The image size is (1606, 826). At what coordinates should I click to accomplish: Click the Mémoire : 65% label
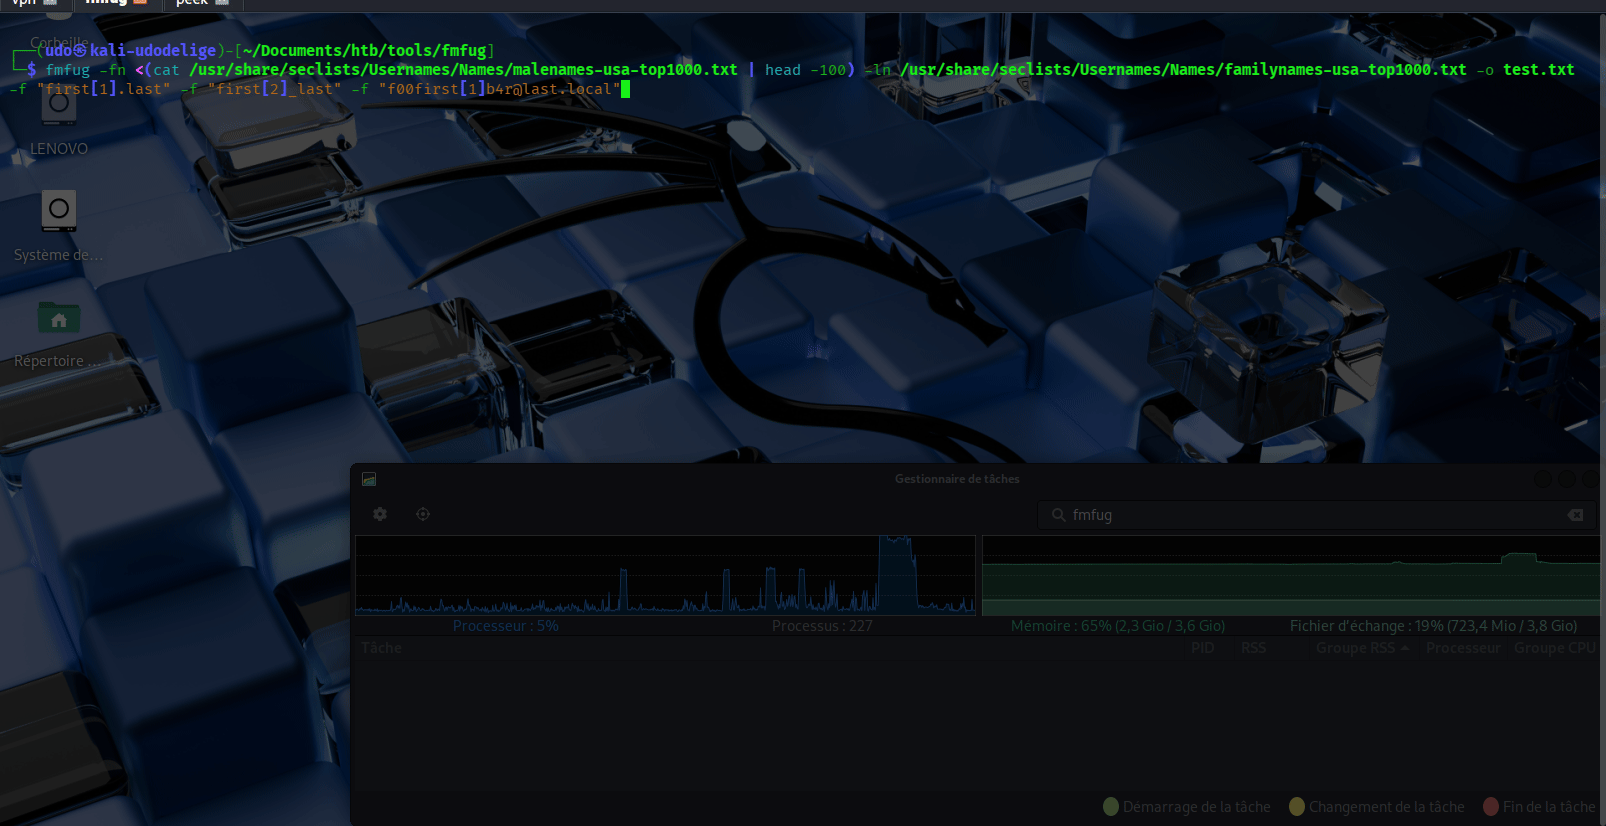(x=1118, y=626)
